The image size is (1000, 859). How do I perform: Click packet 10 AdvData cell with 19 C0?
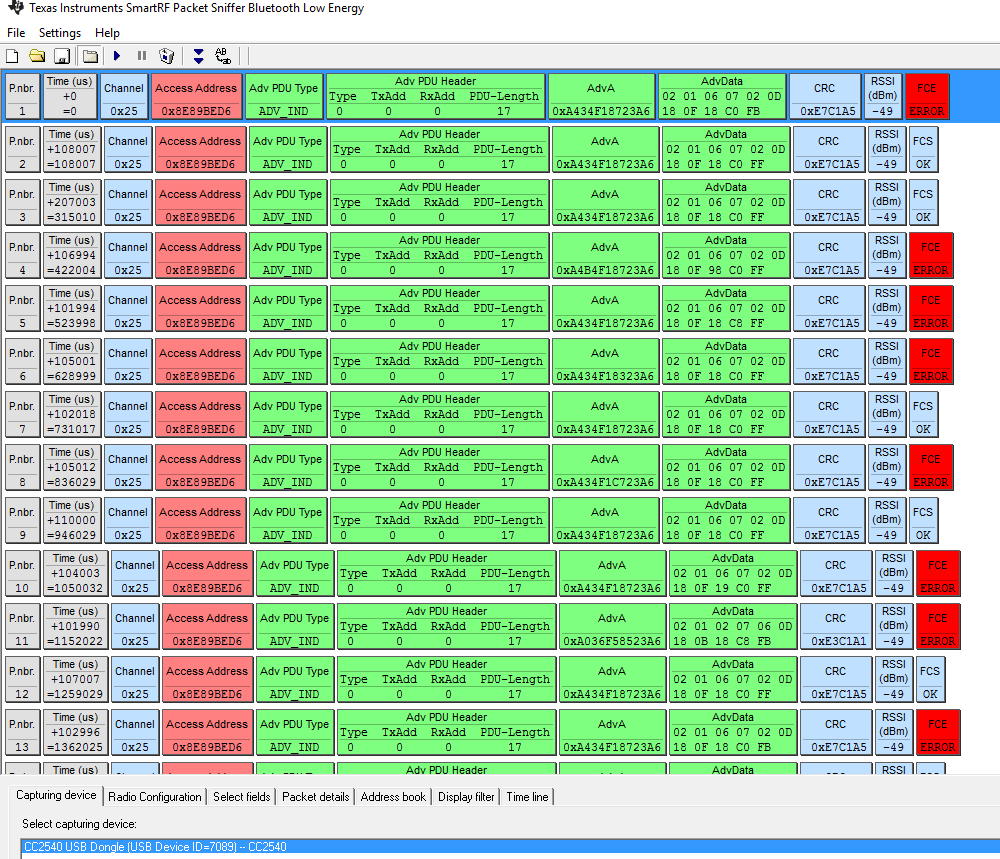(733, 573)
